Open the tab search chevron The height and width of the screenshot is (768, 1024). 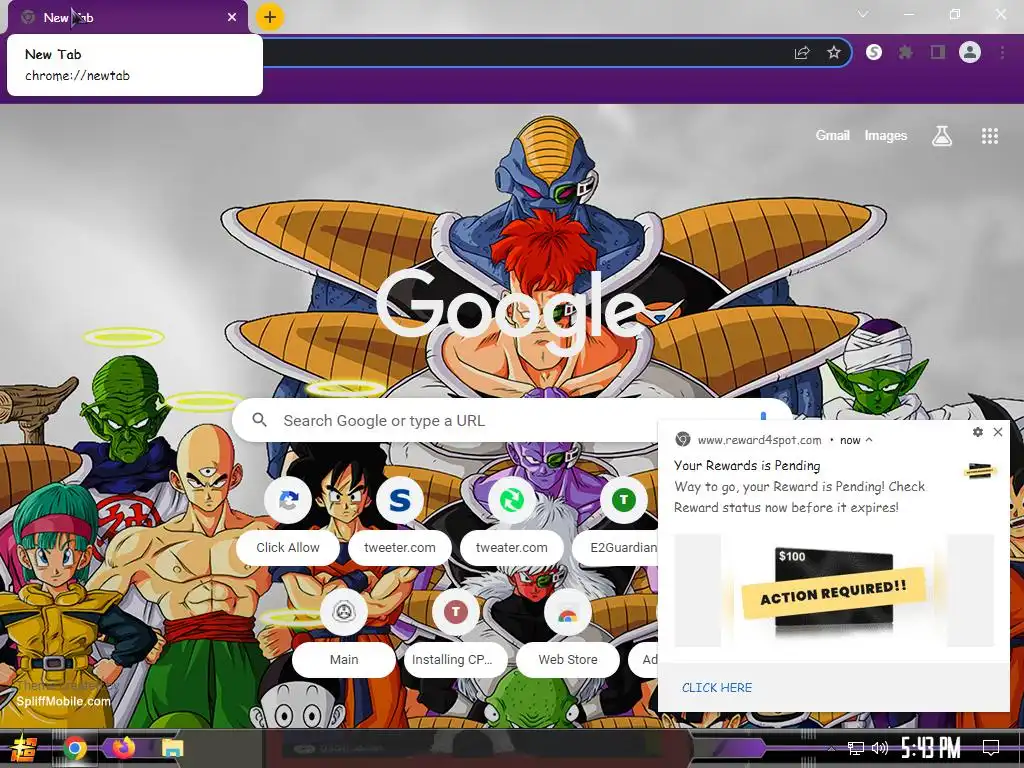[x=863, y=14]
